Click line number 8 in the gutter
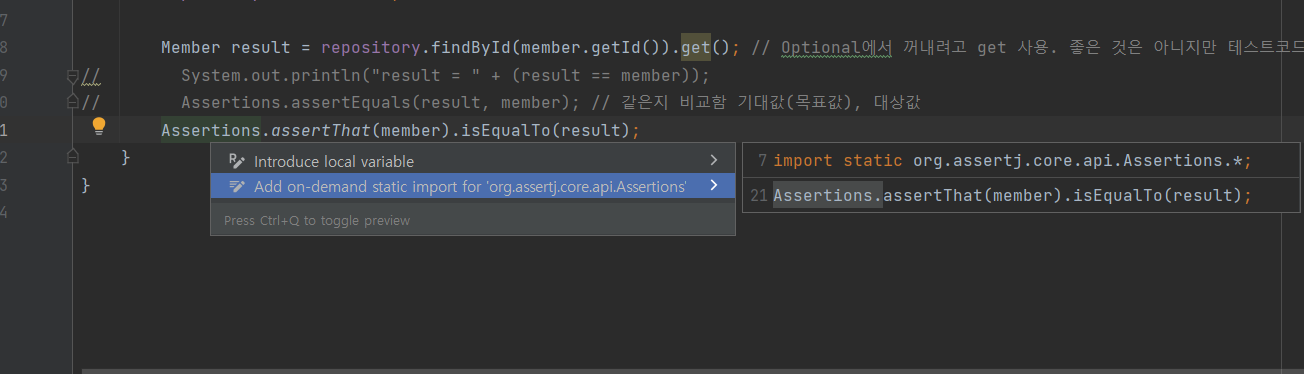The image size is (1304, 374). tap(5, 48)
